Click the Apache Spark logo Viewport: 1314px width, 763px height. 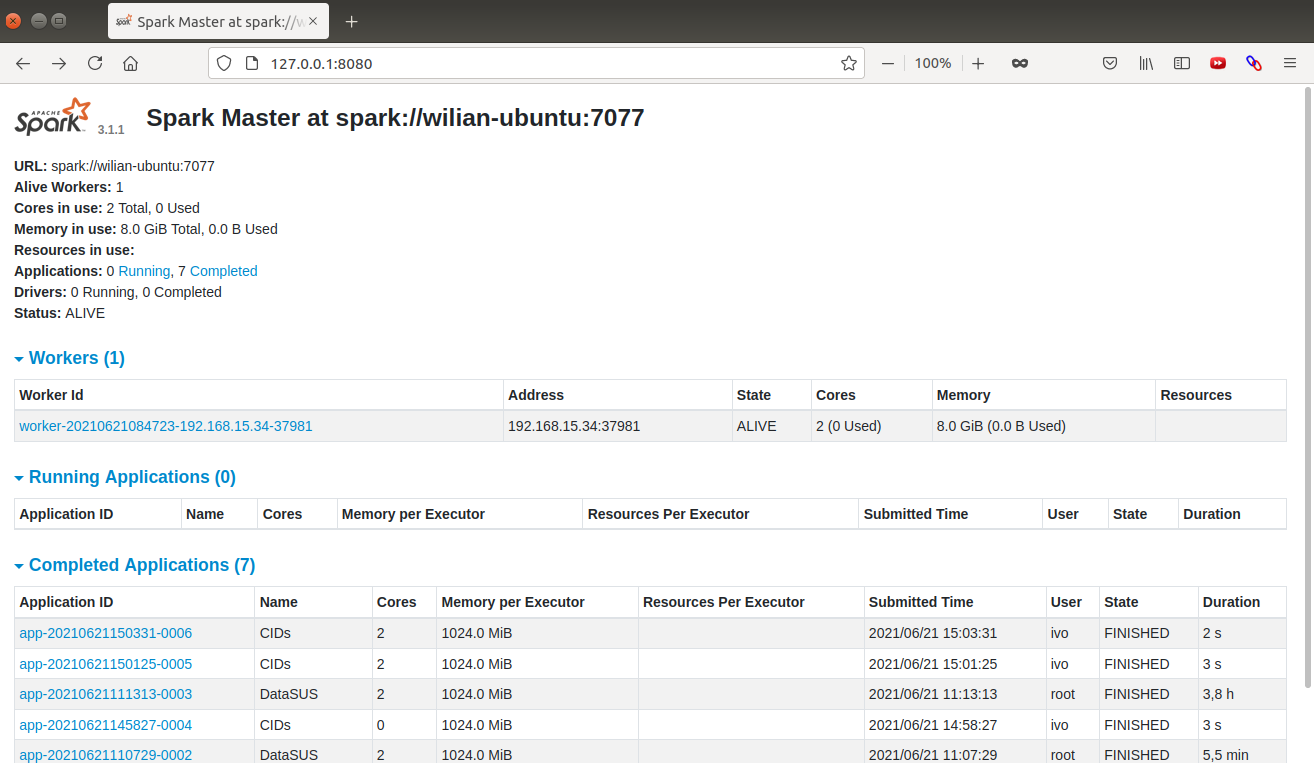coord(54,116)
